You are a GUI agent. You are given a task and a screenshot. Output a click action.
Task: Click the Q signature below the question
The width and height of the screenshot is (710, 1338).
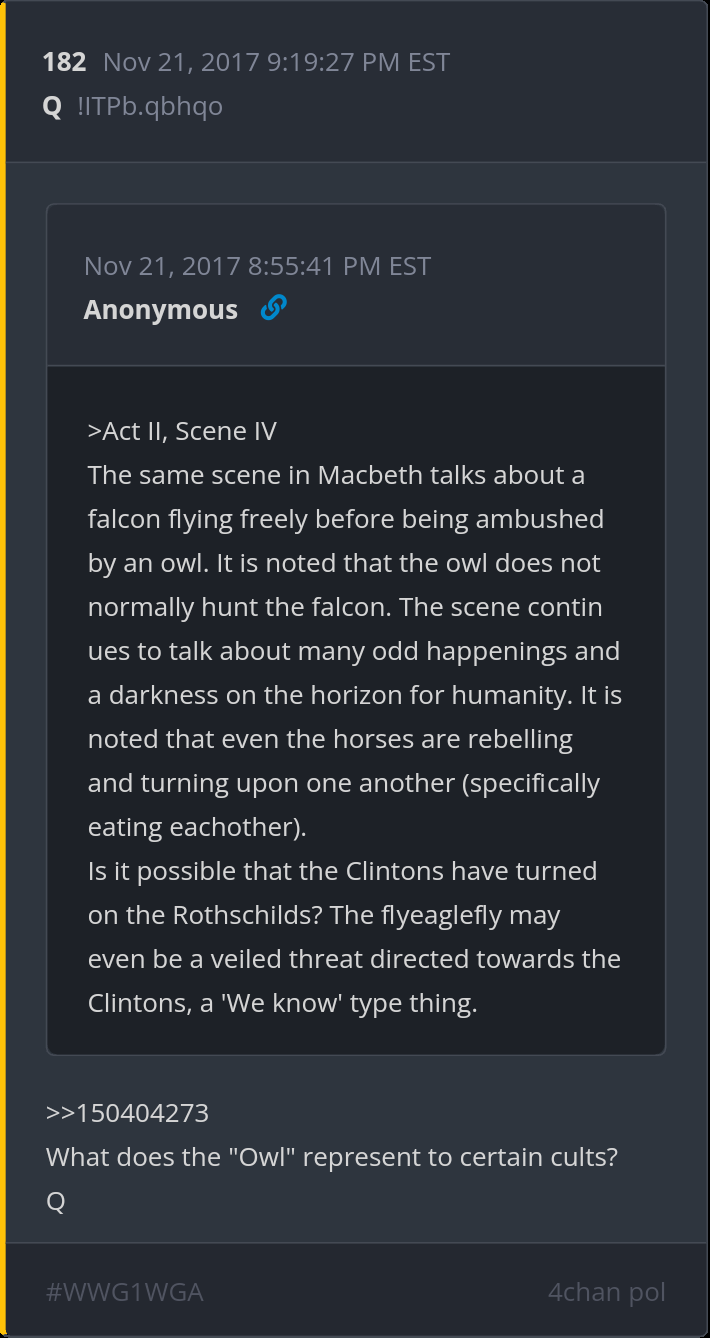click(56, 1201)
